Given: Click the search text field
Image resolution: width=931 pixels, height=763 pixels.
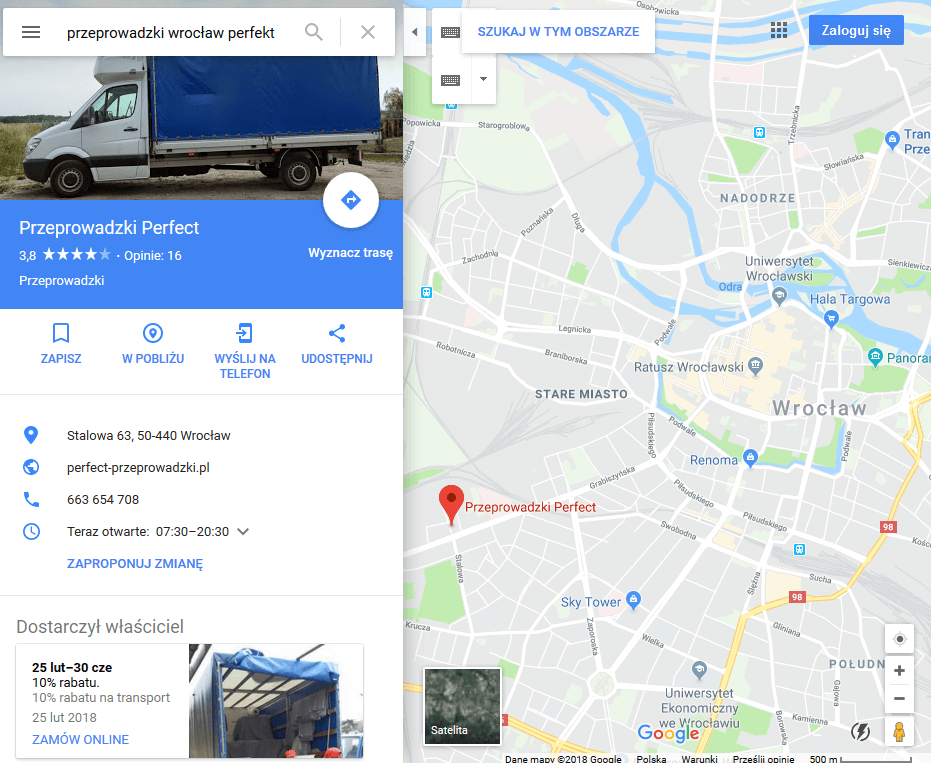Looking at the screenshot, I should point(172,32).
